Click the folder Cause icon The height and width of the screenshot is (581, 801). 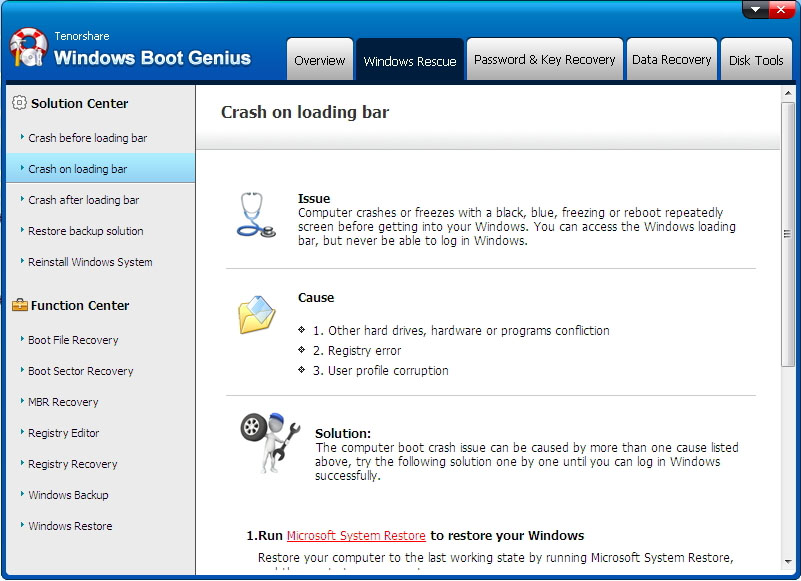coord(257,314)
